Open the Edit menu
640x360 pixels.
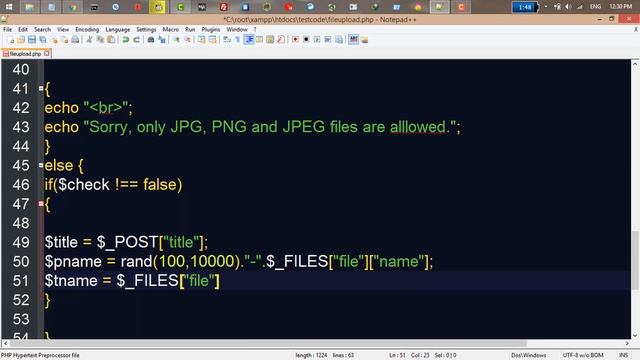pos(23,29)
